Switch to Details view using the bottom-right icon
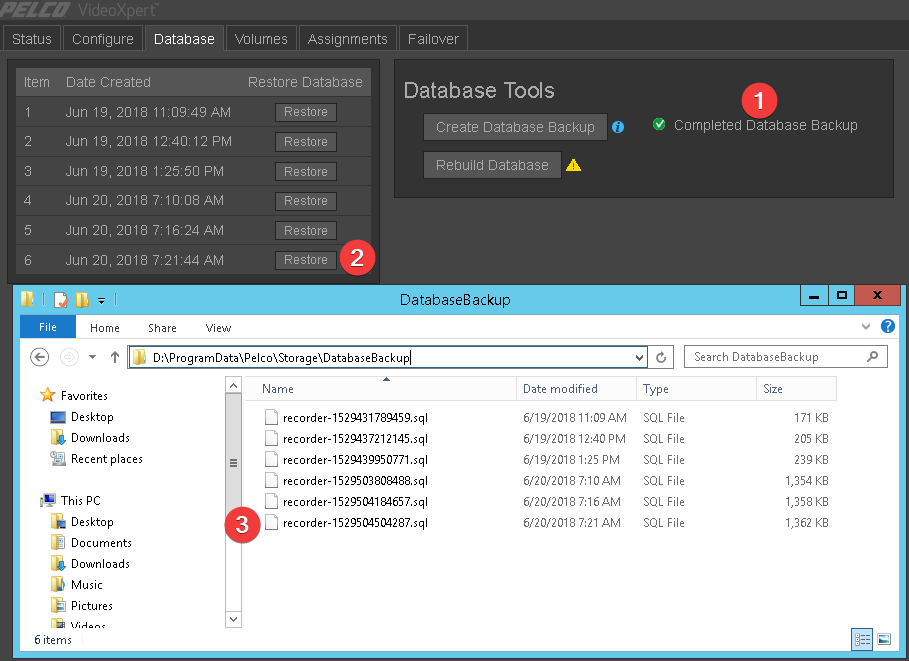Viewport: 909px width, 661px height. tap(862, 639)
